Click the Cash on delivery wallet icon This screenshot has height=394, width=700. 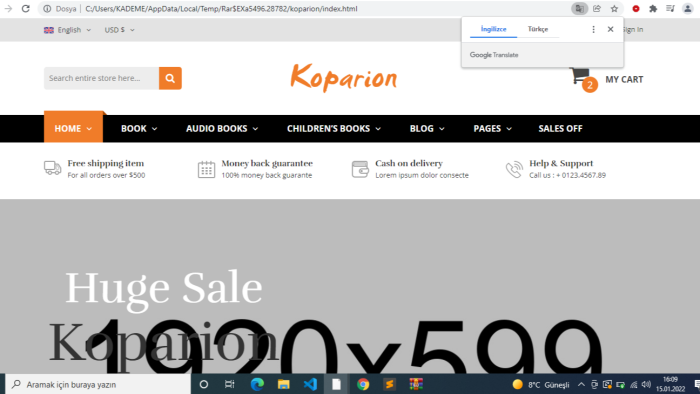point(360,169)
